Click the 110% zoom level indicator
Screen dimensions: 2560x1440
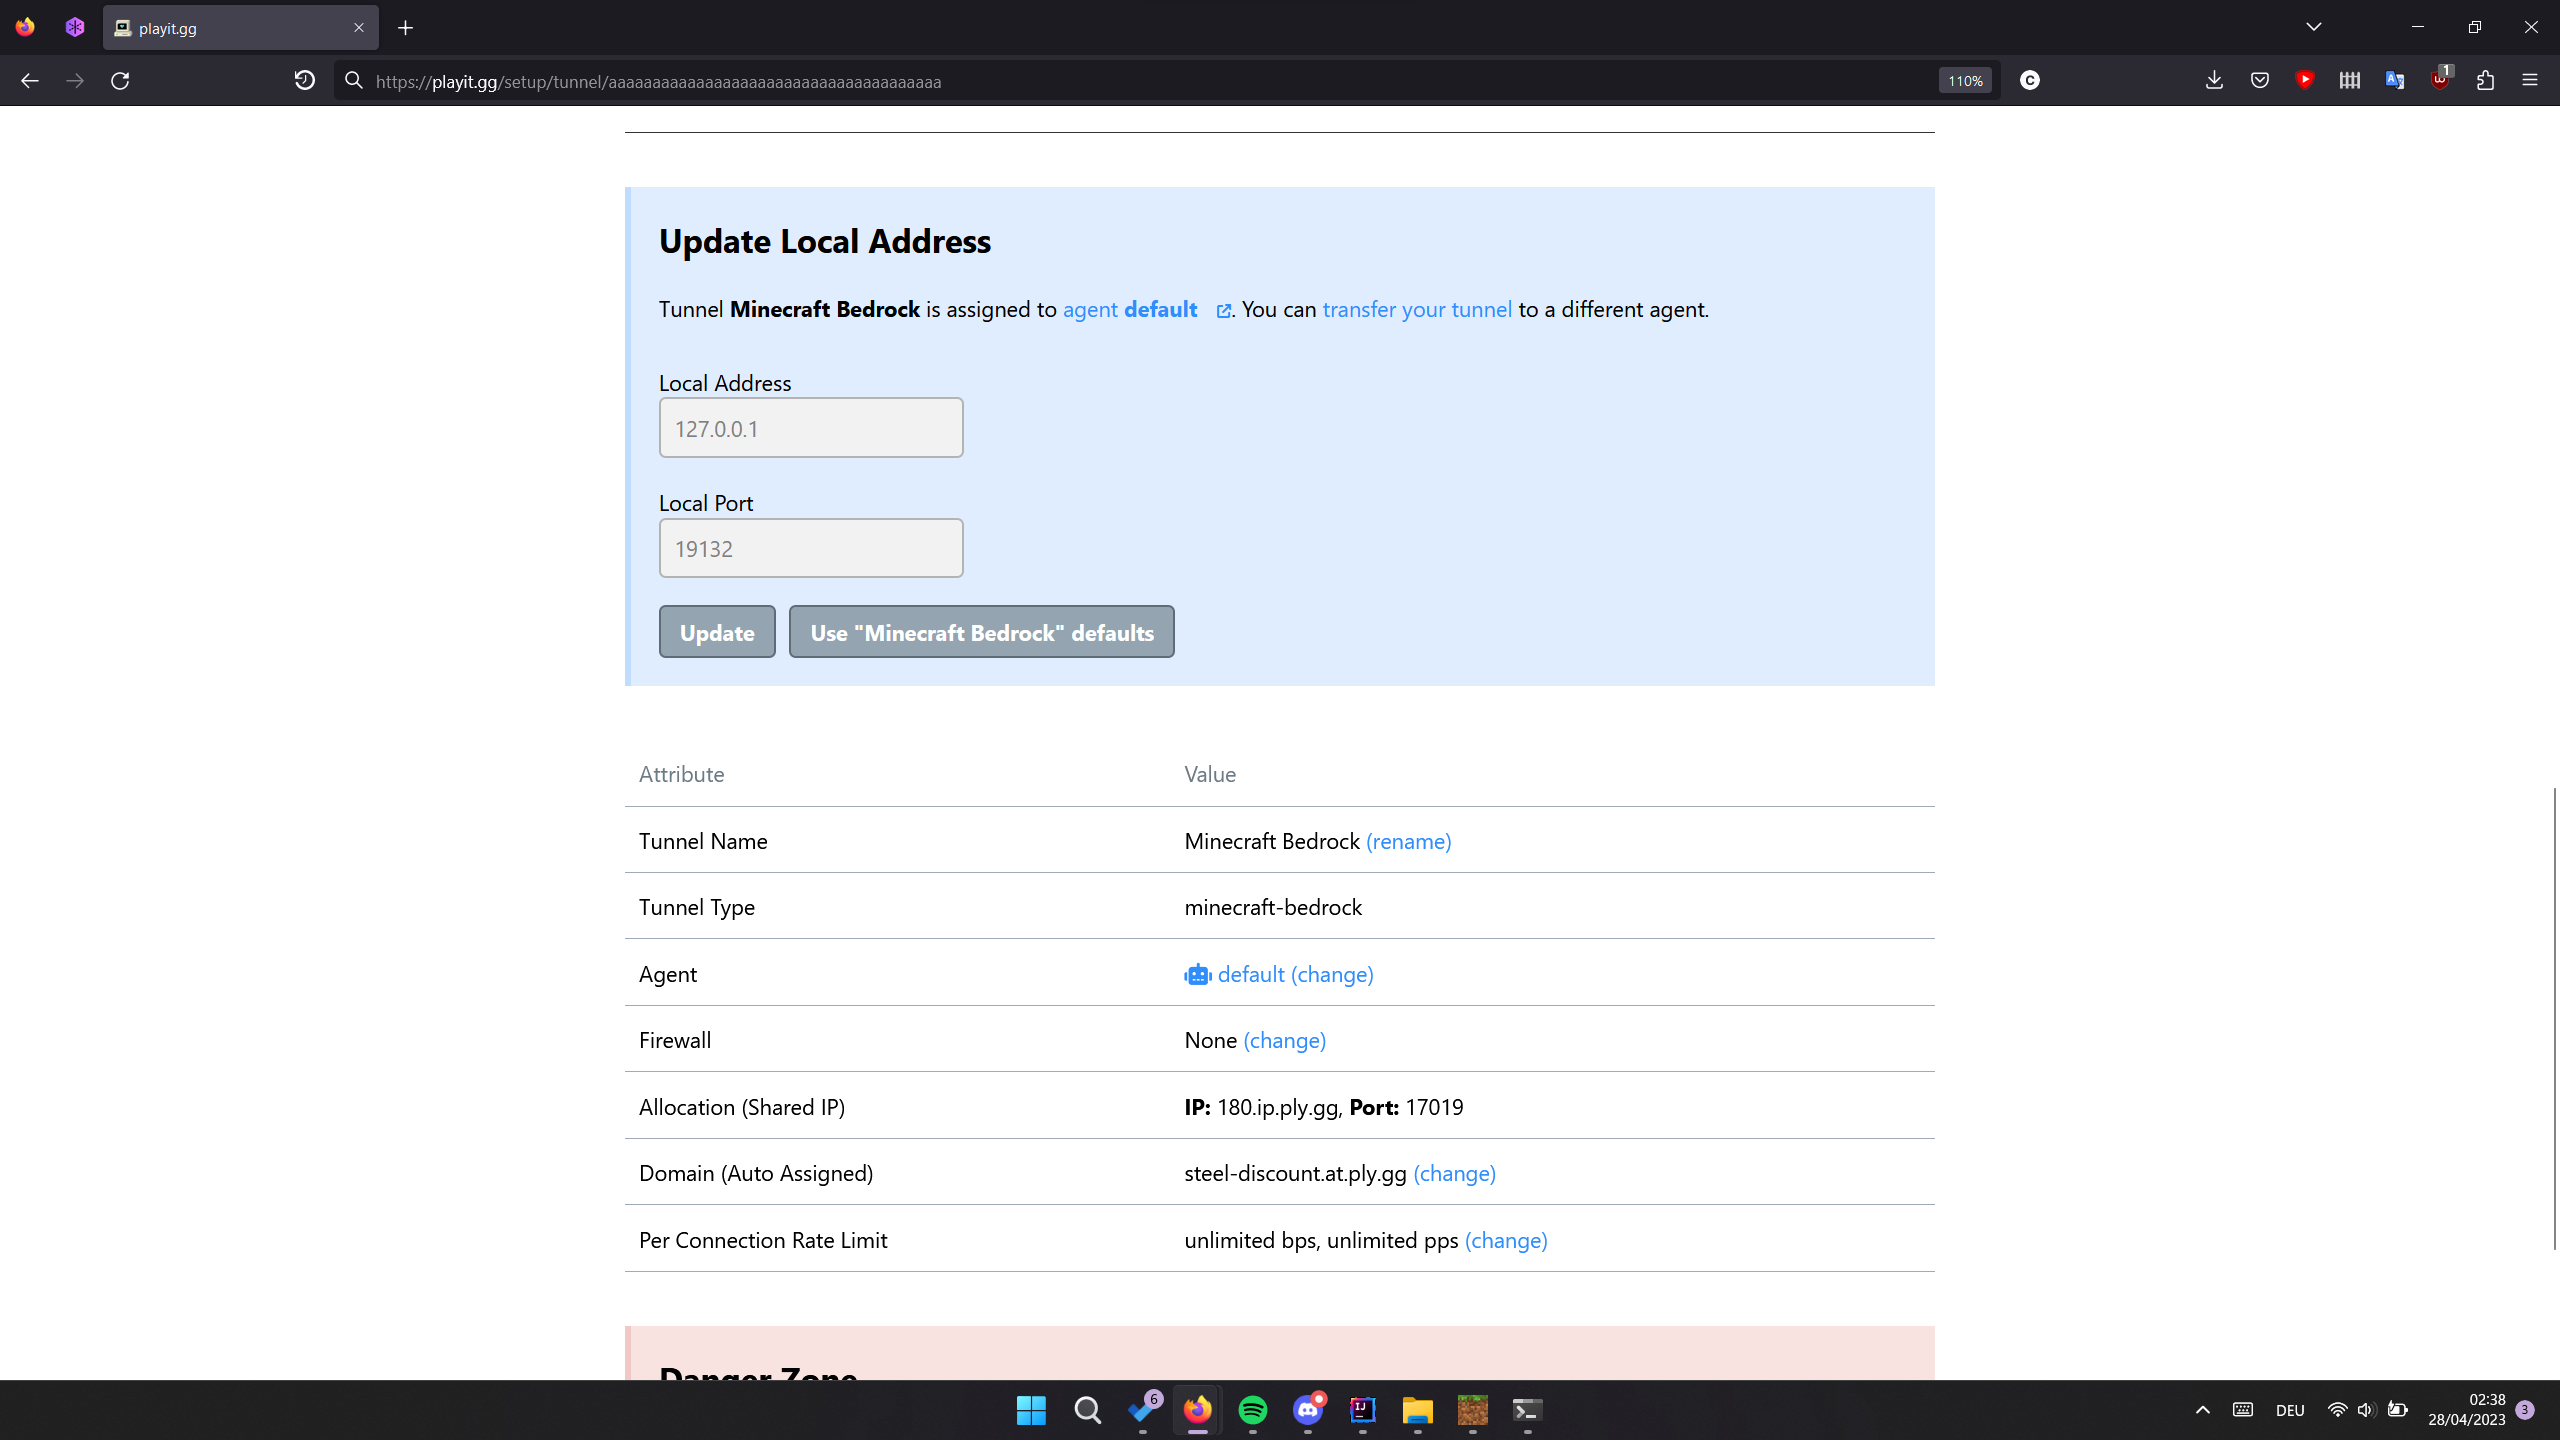[x=1964, y=81]
